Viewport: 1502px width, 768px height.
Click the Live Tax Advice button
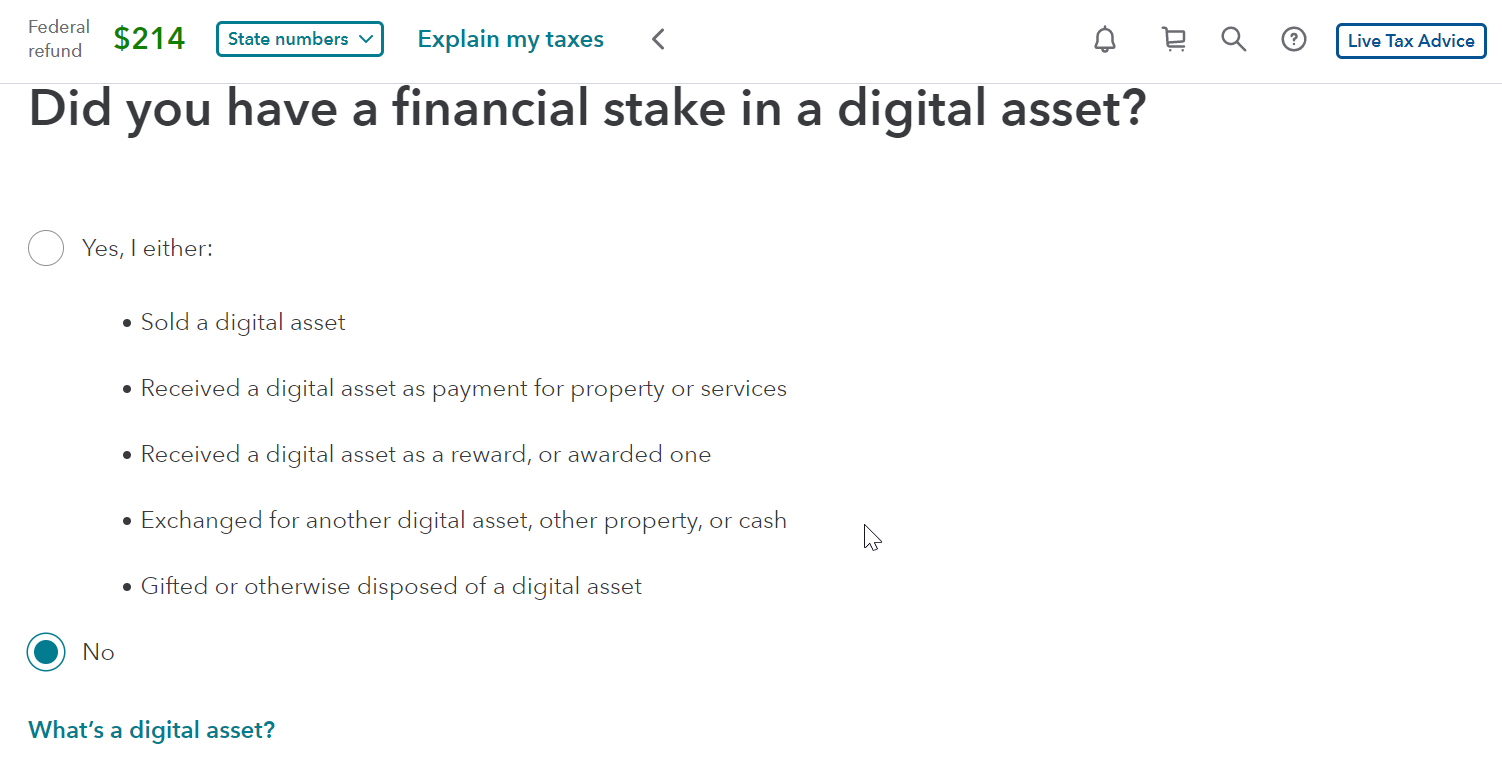1411,41
